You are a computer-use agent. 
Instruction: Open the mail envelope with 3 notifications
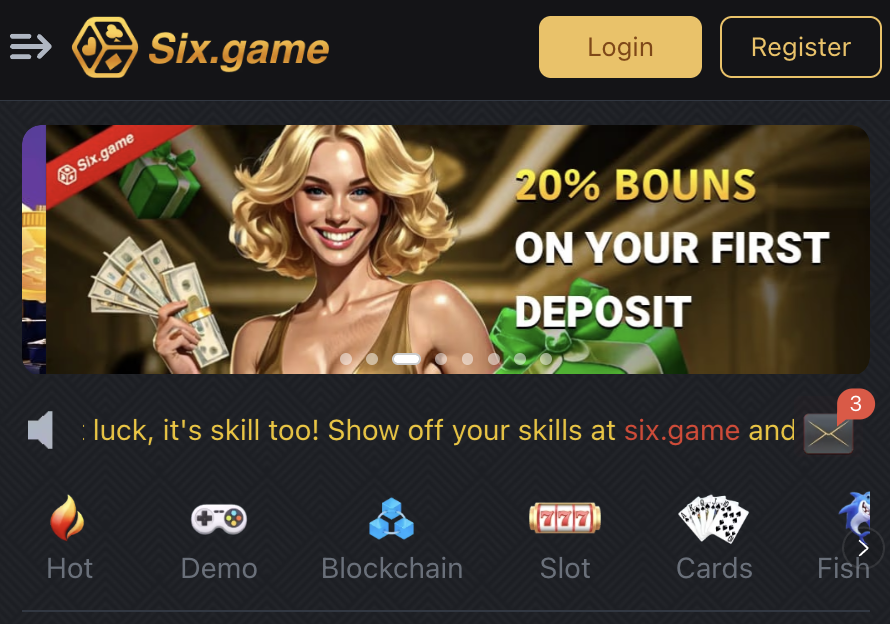829,434
